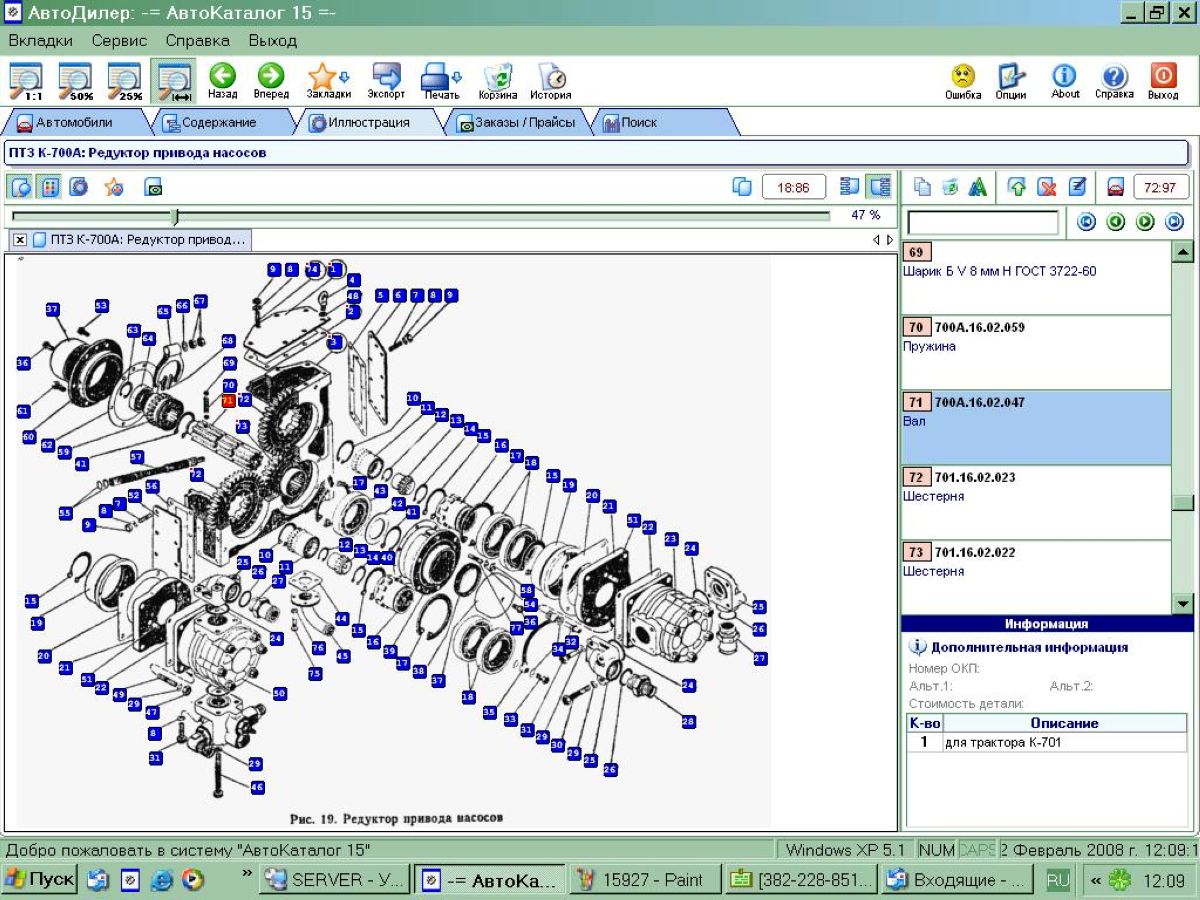1200x900 pixels.
Task: Toggle the right-side parts list panel layout
Action: click(879, 187)
